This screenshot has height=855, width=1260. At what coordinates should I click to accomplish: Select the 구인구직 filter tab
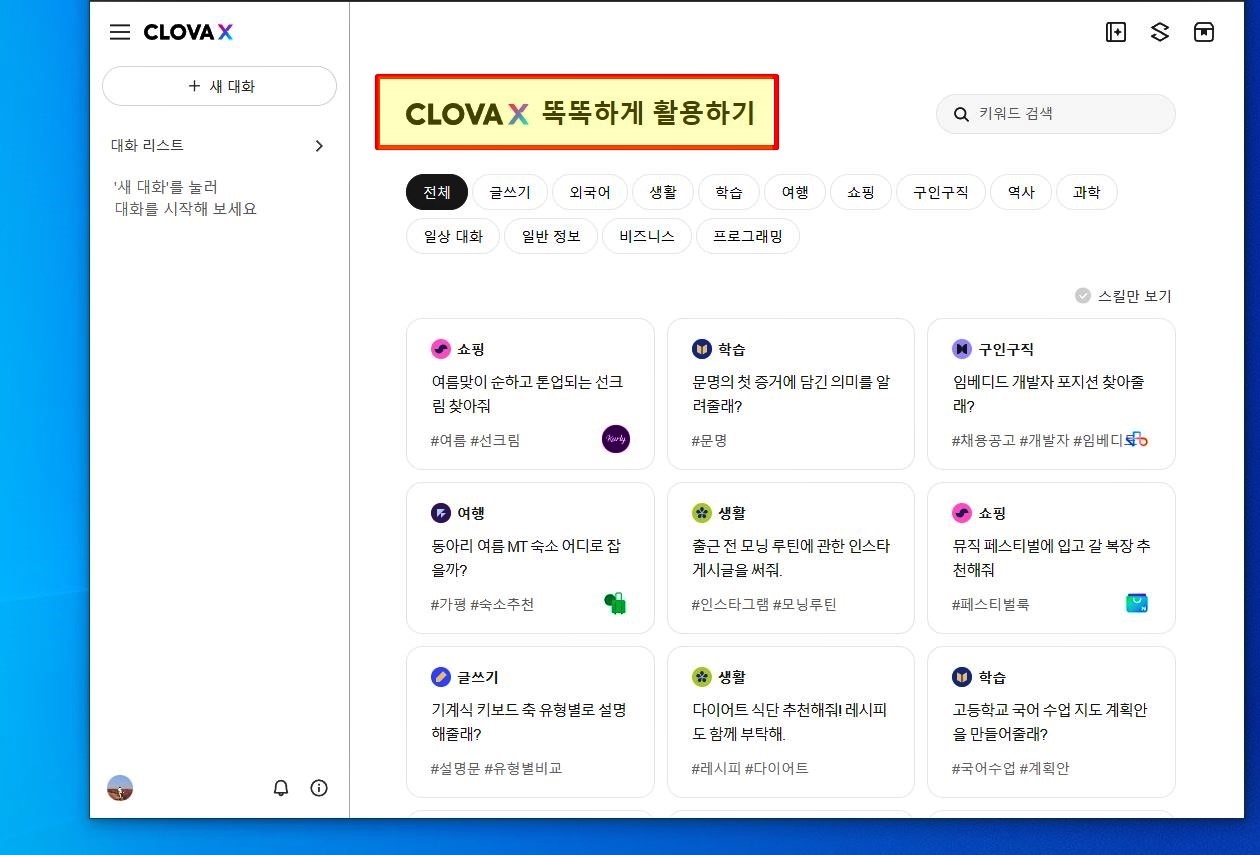coord(941,192)
